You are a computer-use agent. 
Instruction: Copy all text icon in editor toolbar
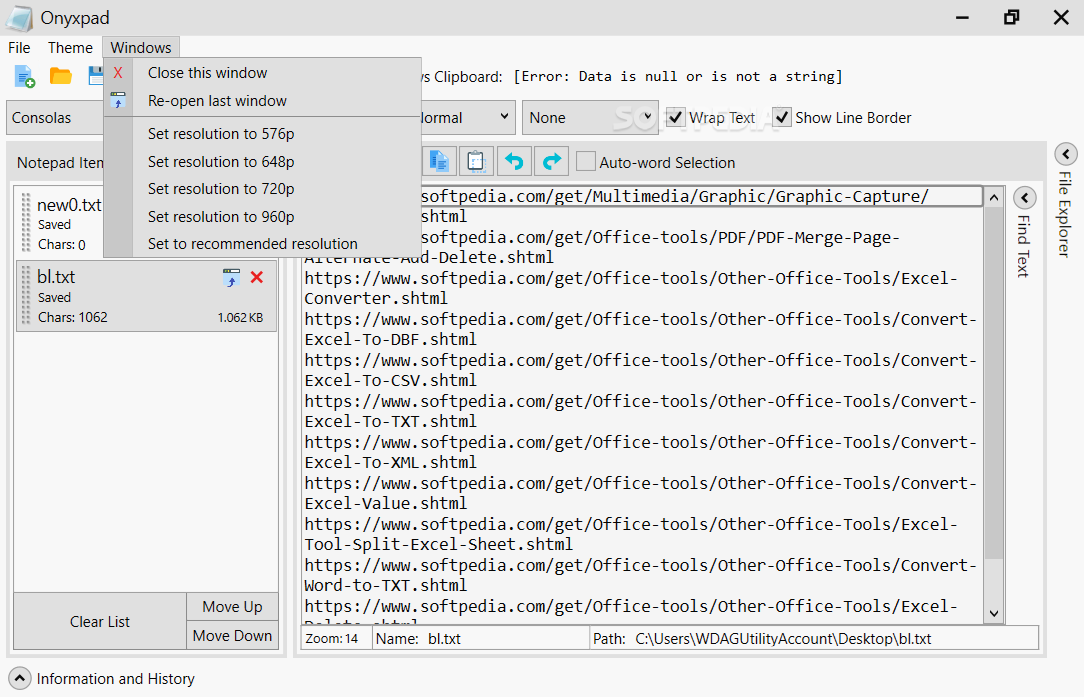(x=439, y=162)
